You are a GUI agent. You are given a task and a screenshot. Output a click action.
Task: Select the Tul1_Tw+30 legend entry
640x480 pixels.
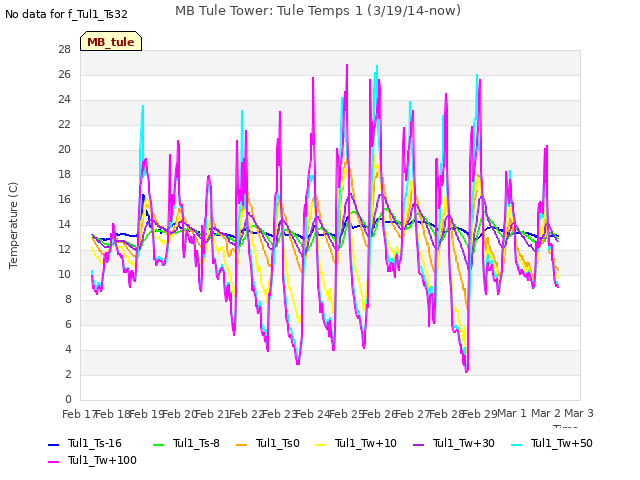(454, 444)
